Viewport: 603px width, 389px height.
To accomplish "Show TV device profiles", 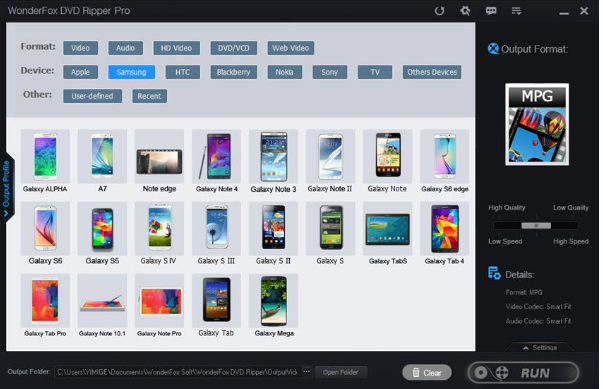I will pyautogui.click(x=375, y=72).
